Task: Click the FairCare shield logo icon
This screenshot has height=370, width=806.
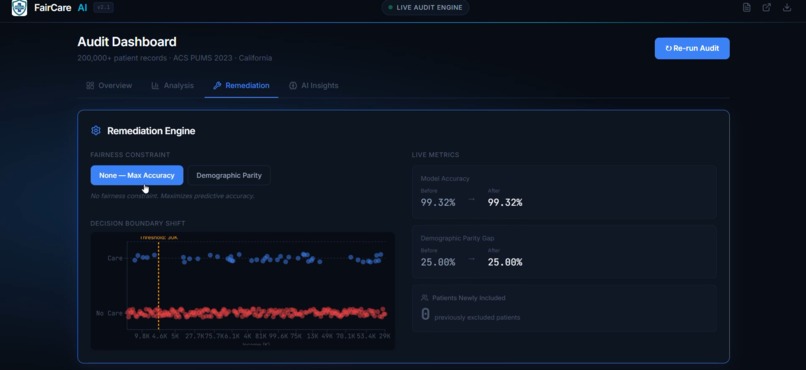Action: pos(19,8)
